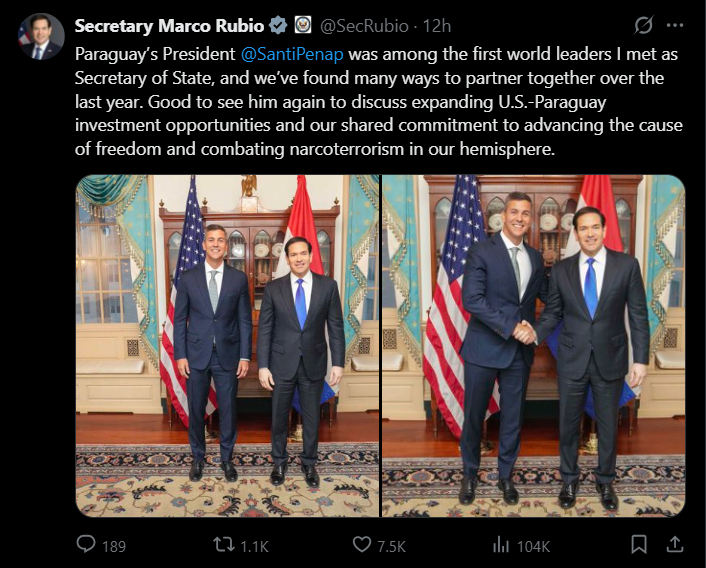Bookmark this post
The width and height of the screenshot is (706, 568).
638,544
